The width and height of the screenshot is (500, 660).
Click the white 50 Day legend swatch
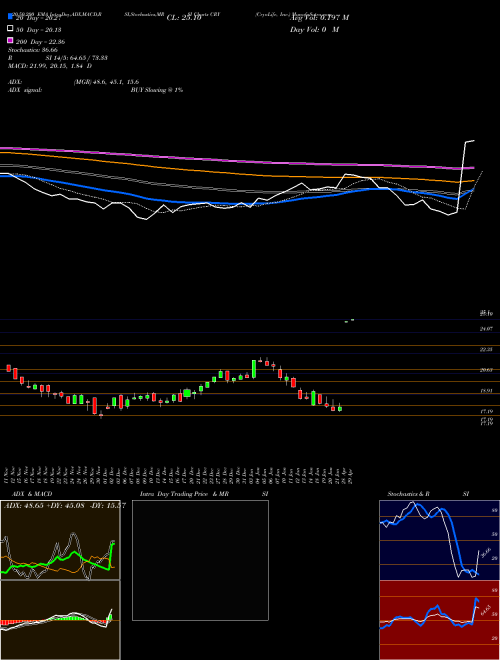tap(10, 29)
